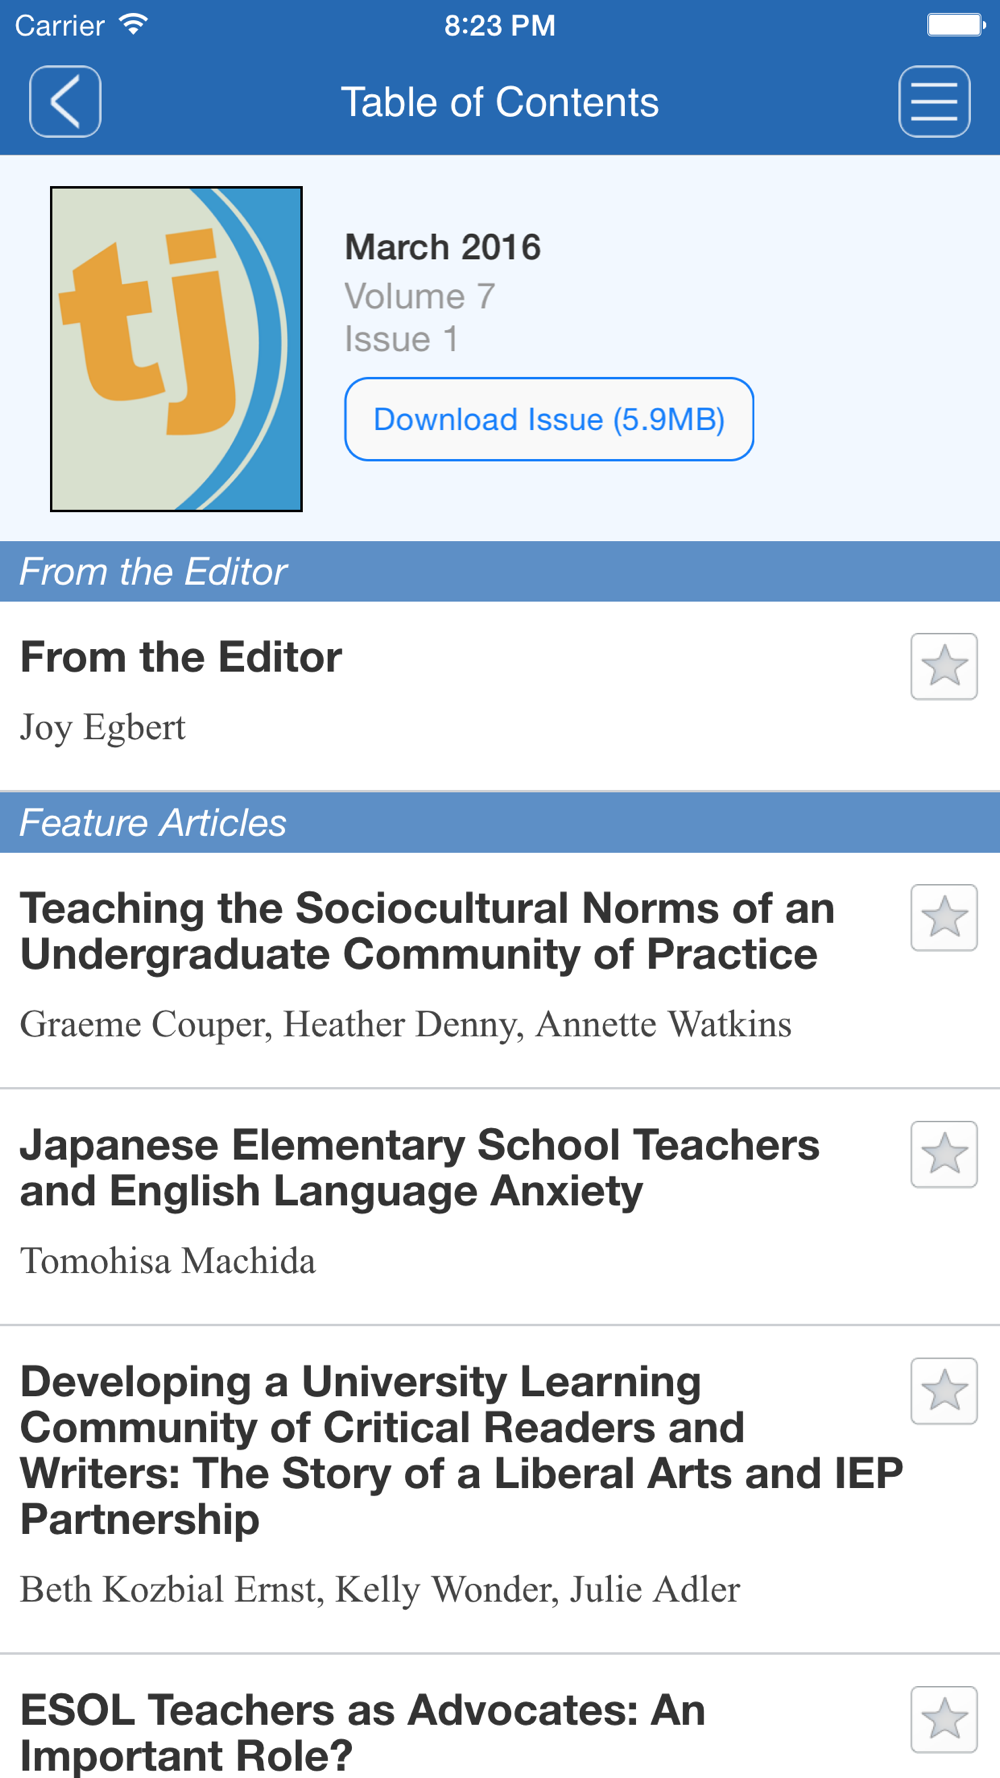Tap author name Joy Egbert
The image size is (1000, 1778).
click(103, 728)
